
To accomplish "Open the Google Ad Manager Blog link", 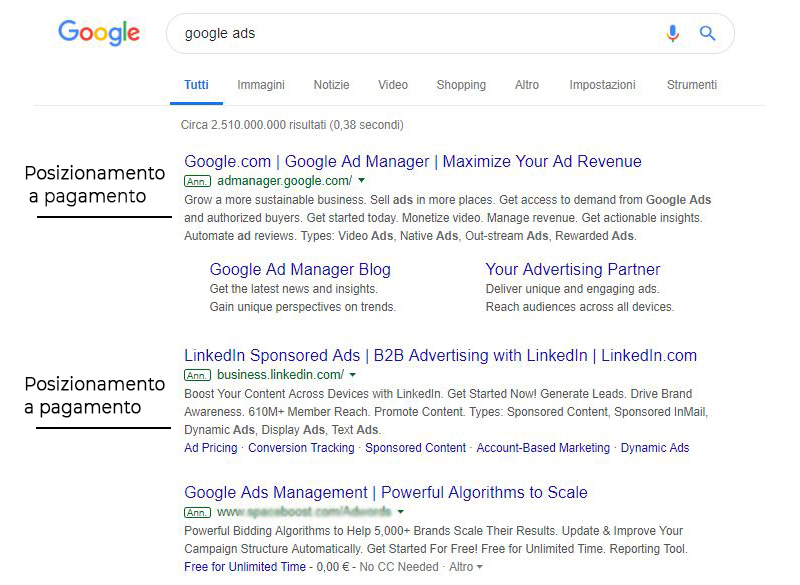I will coord(300,269).
